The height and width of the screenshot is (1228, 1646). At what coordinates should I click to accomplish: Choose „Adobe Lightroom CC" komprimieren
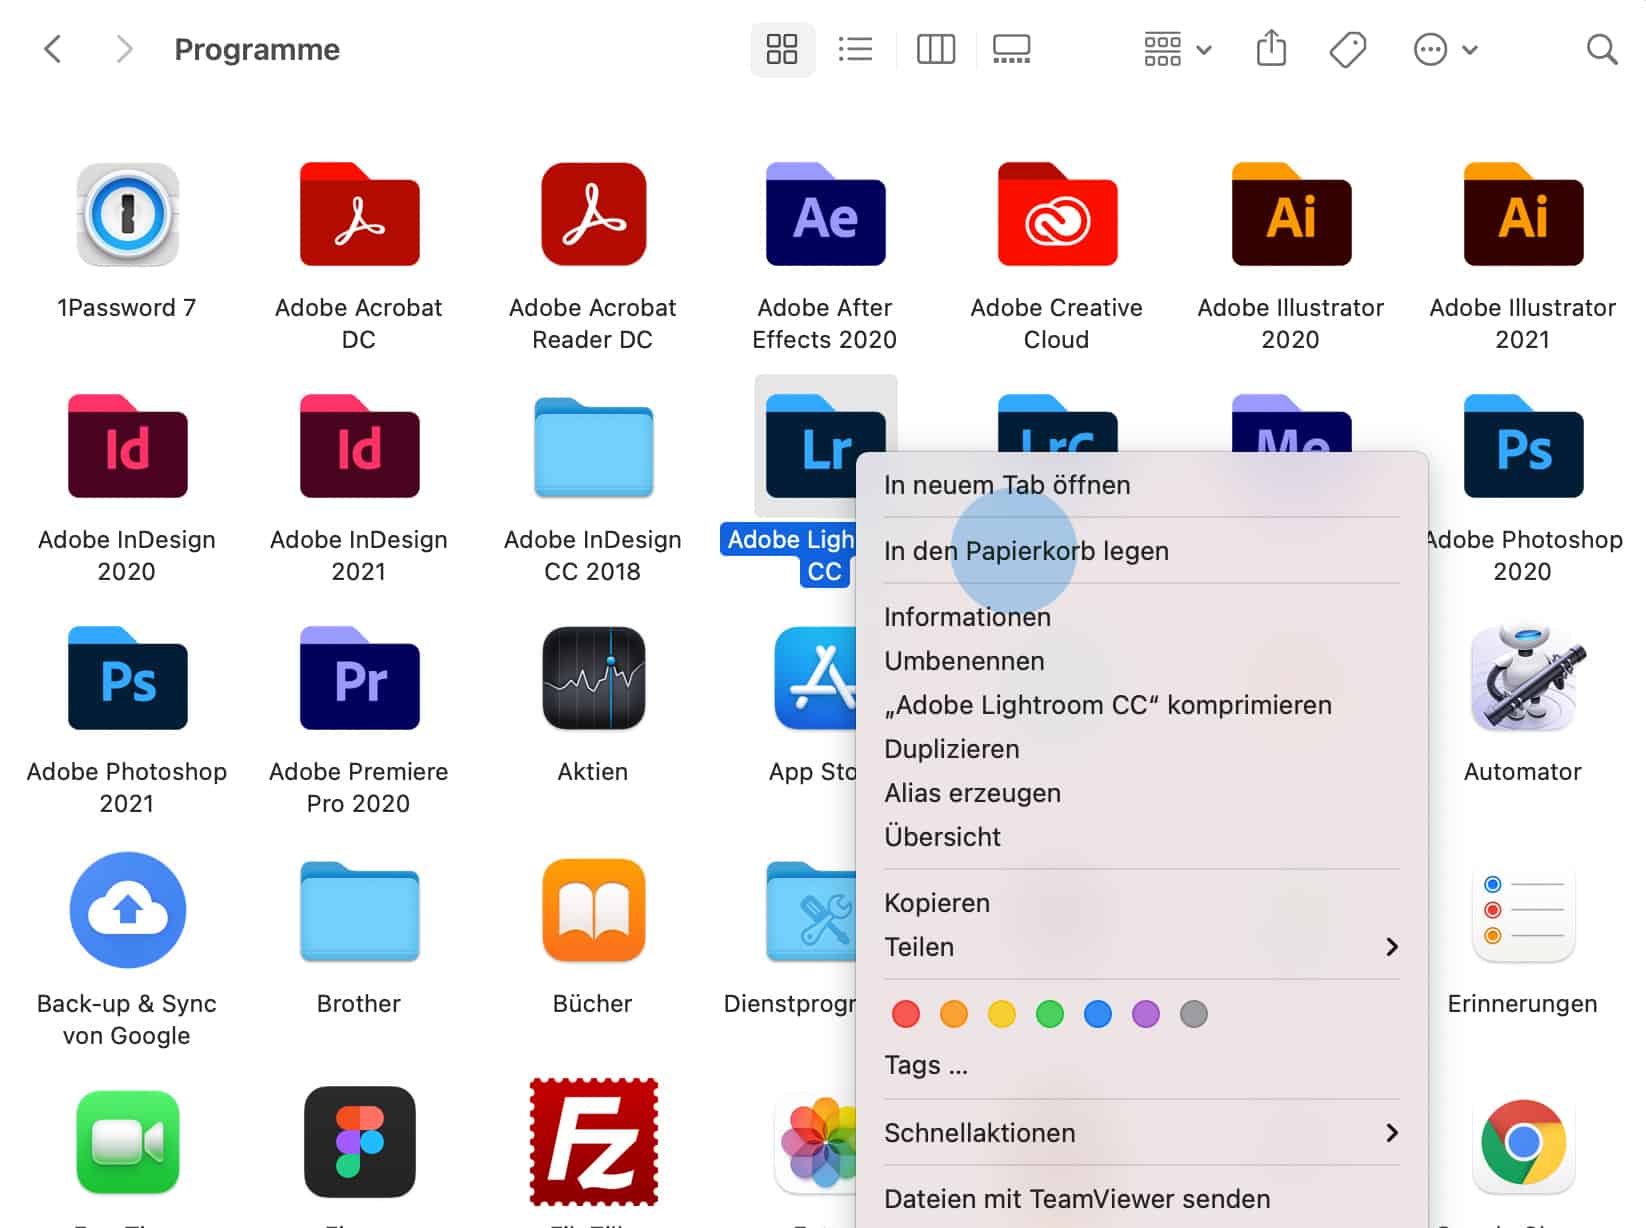(x=1142, y=705)
